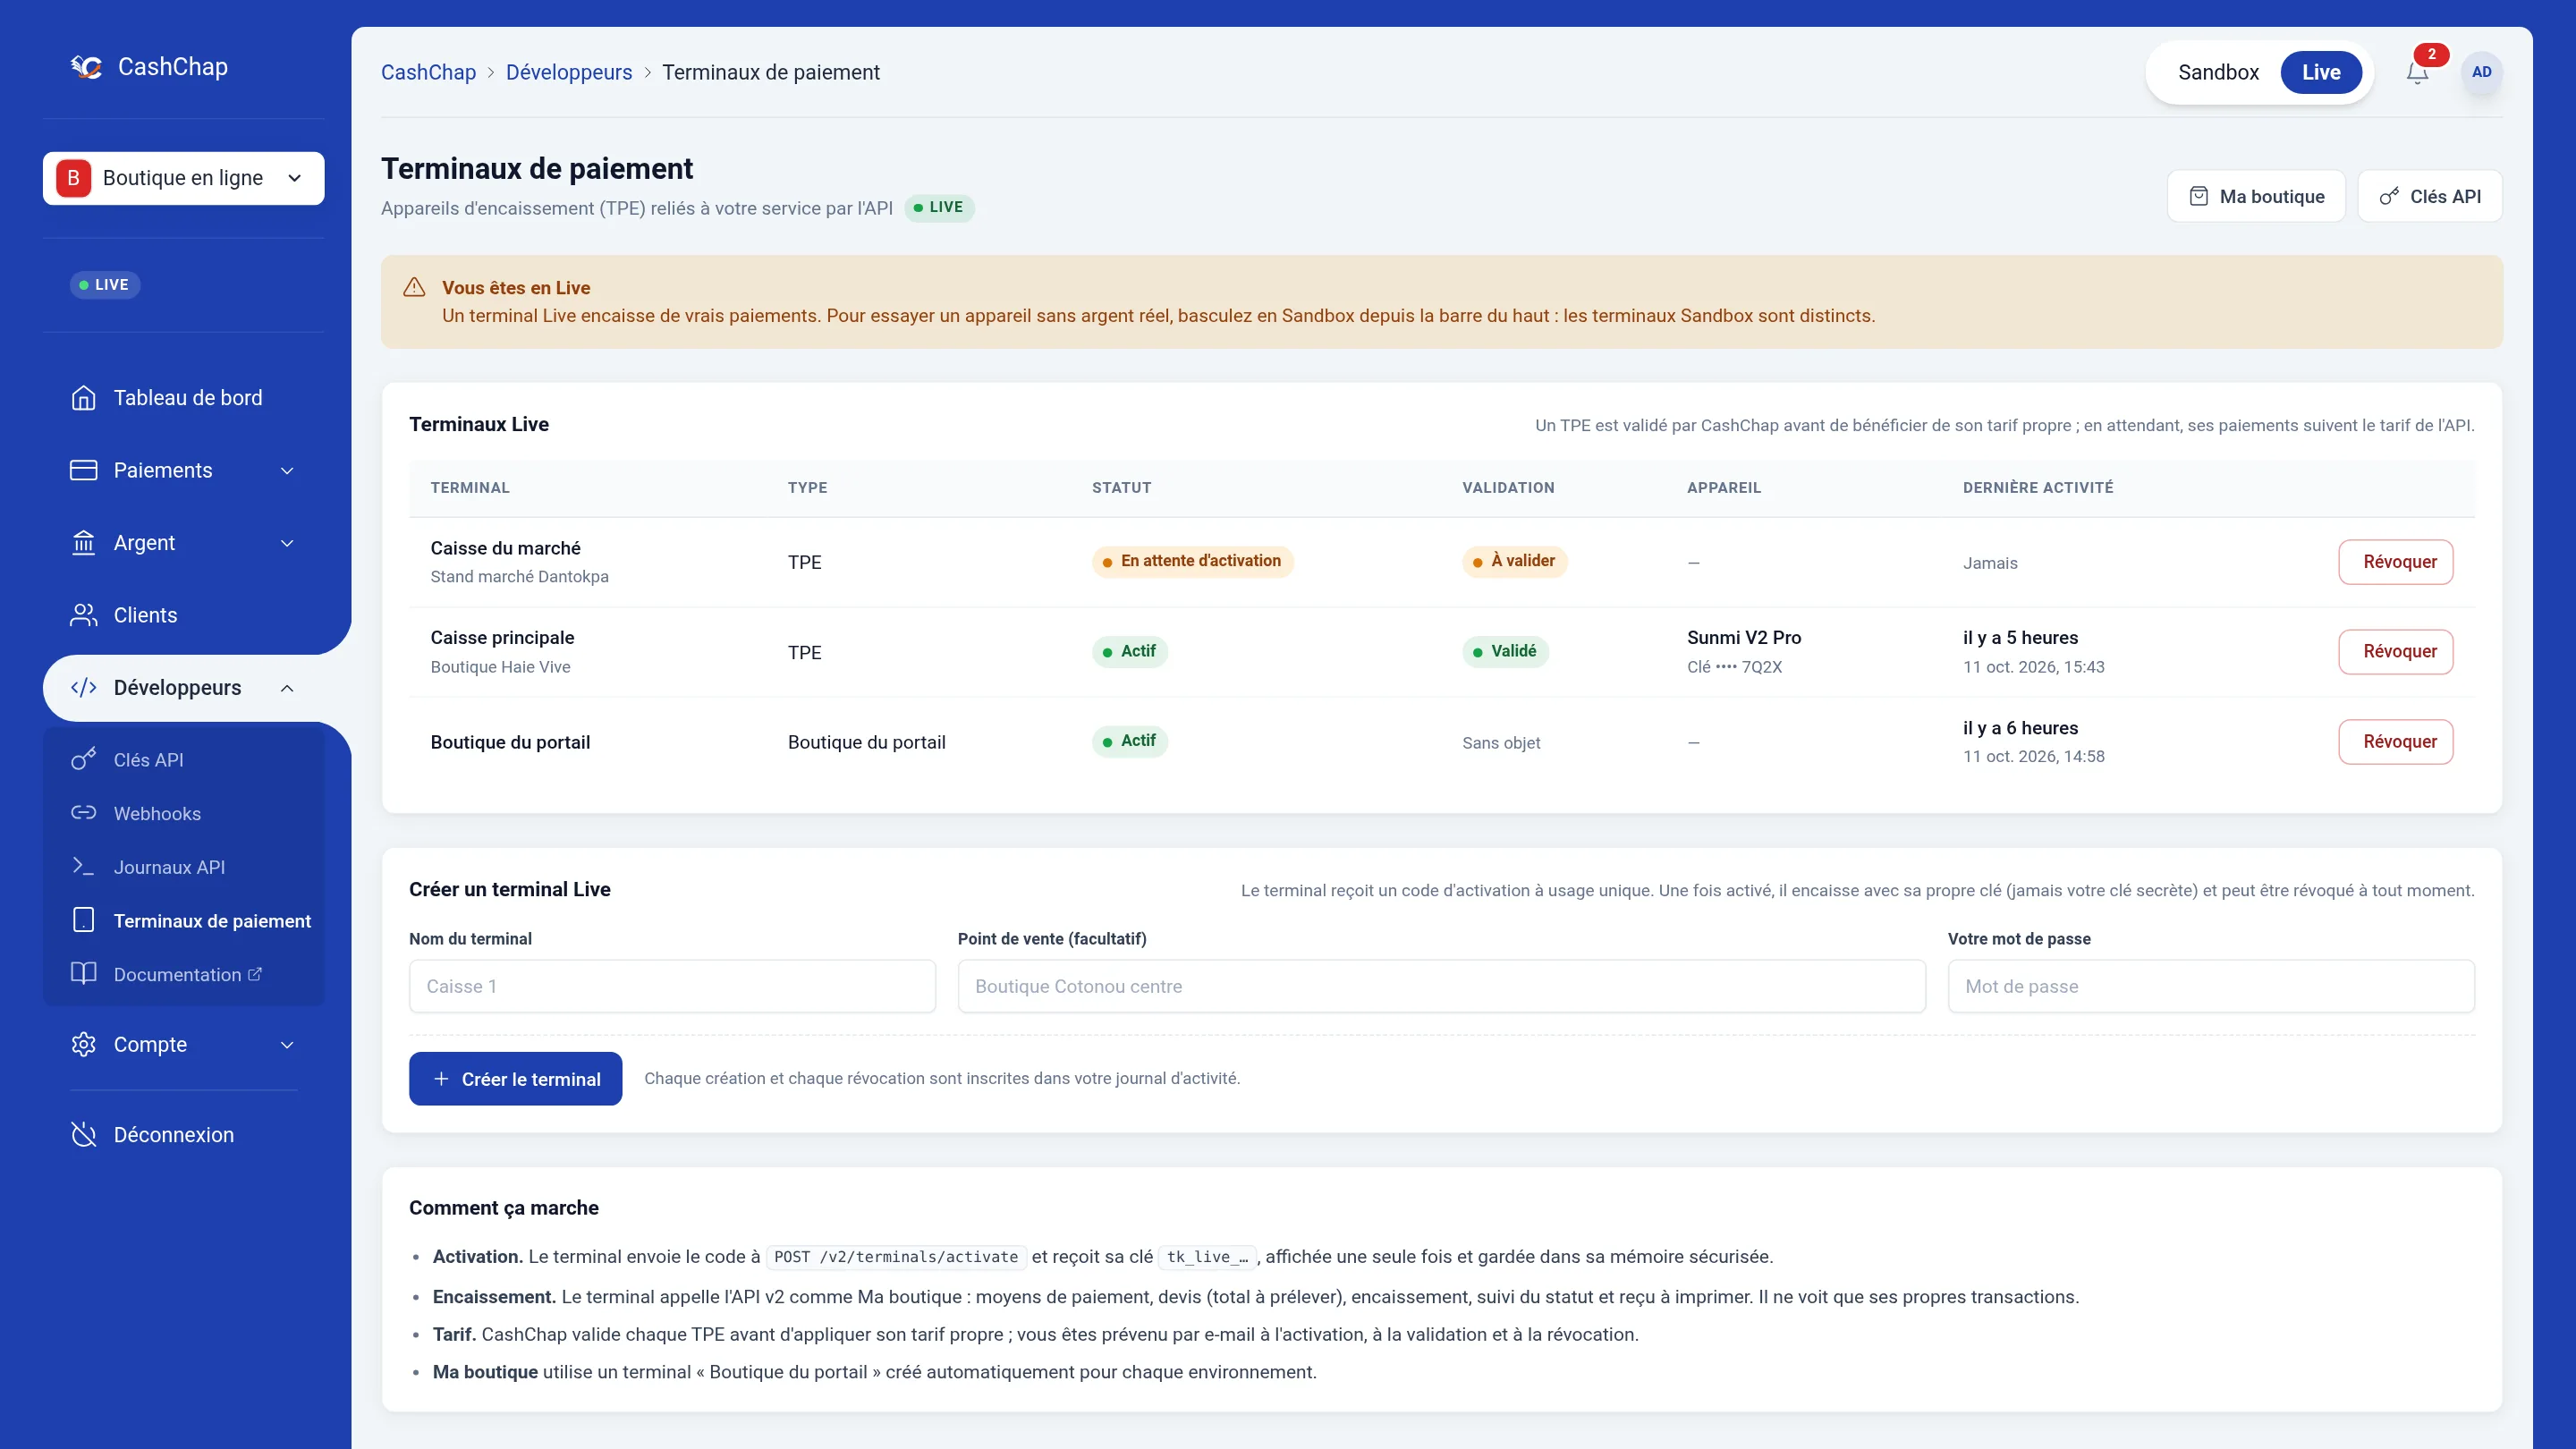Click the Terminaux de paiement tablet icon

84,920
